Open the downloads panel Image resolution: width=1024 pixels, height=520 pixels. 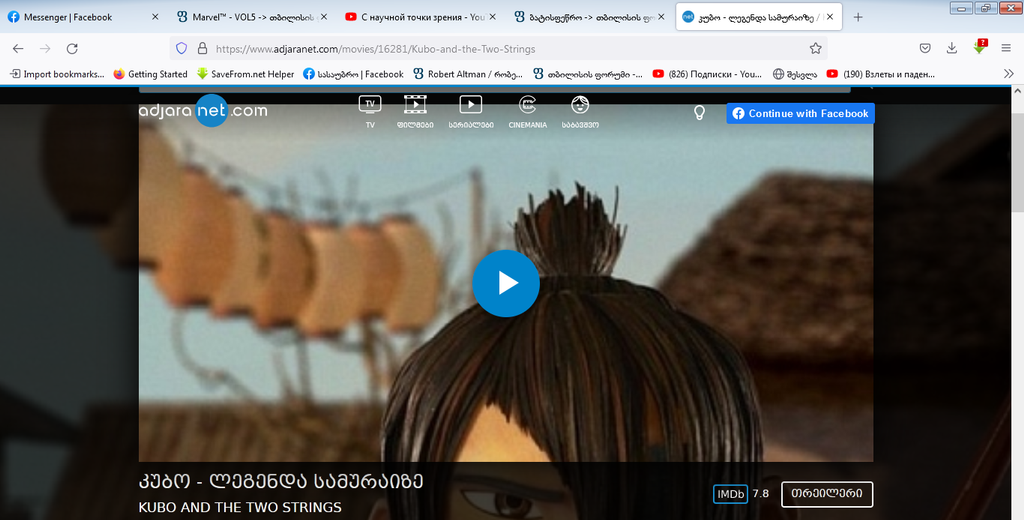click(x=952, y=48)
